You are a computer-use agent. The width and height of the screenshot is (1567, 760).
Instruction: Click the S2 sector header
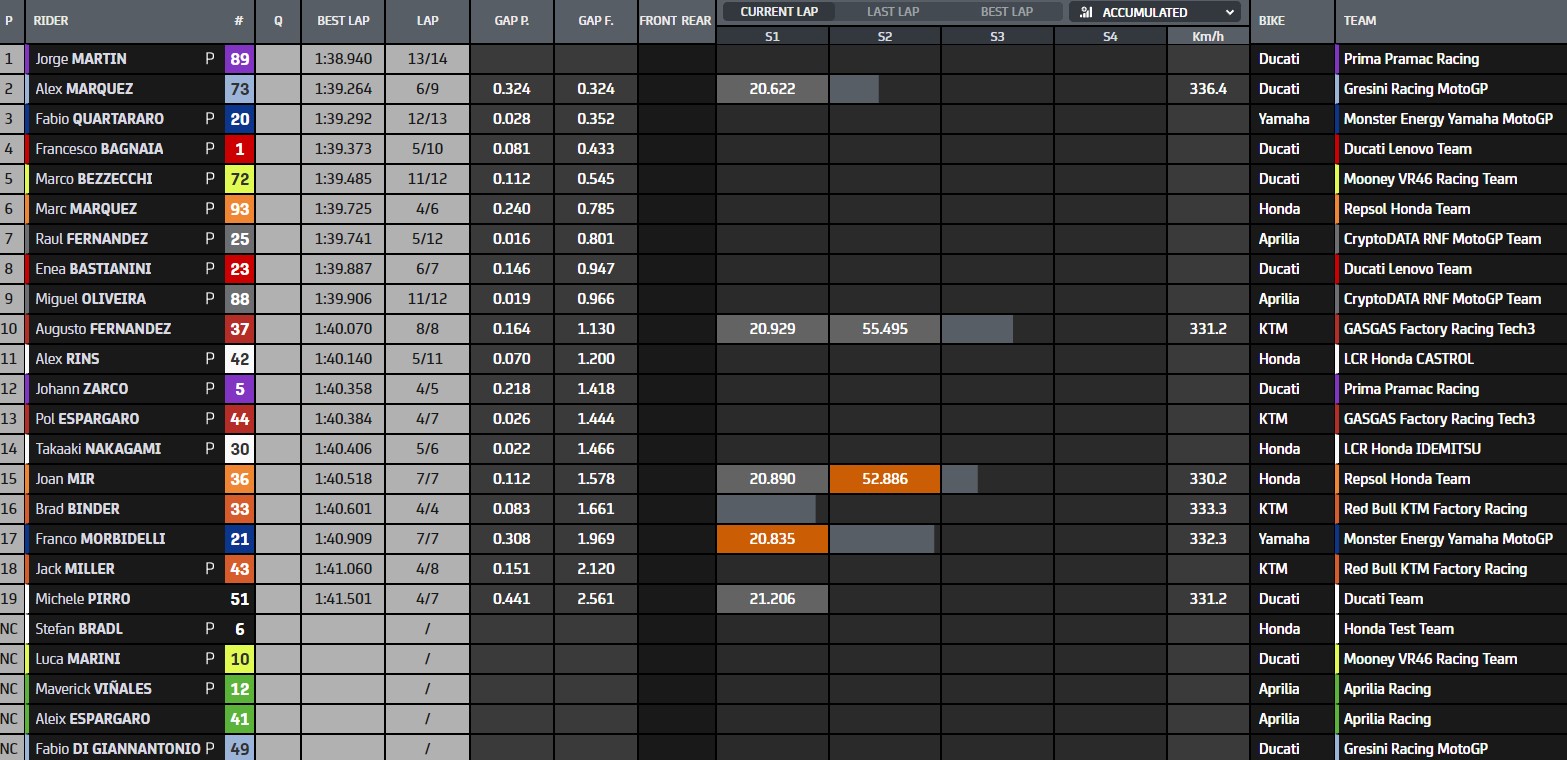pos(885,35)
